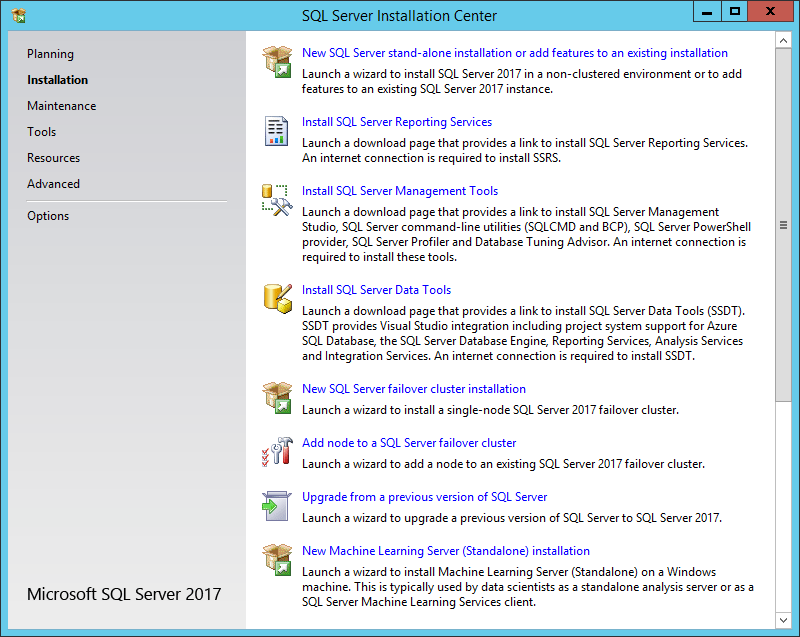Start New SQL Server failover cluster installation

click(x=414, y=389)
